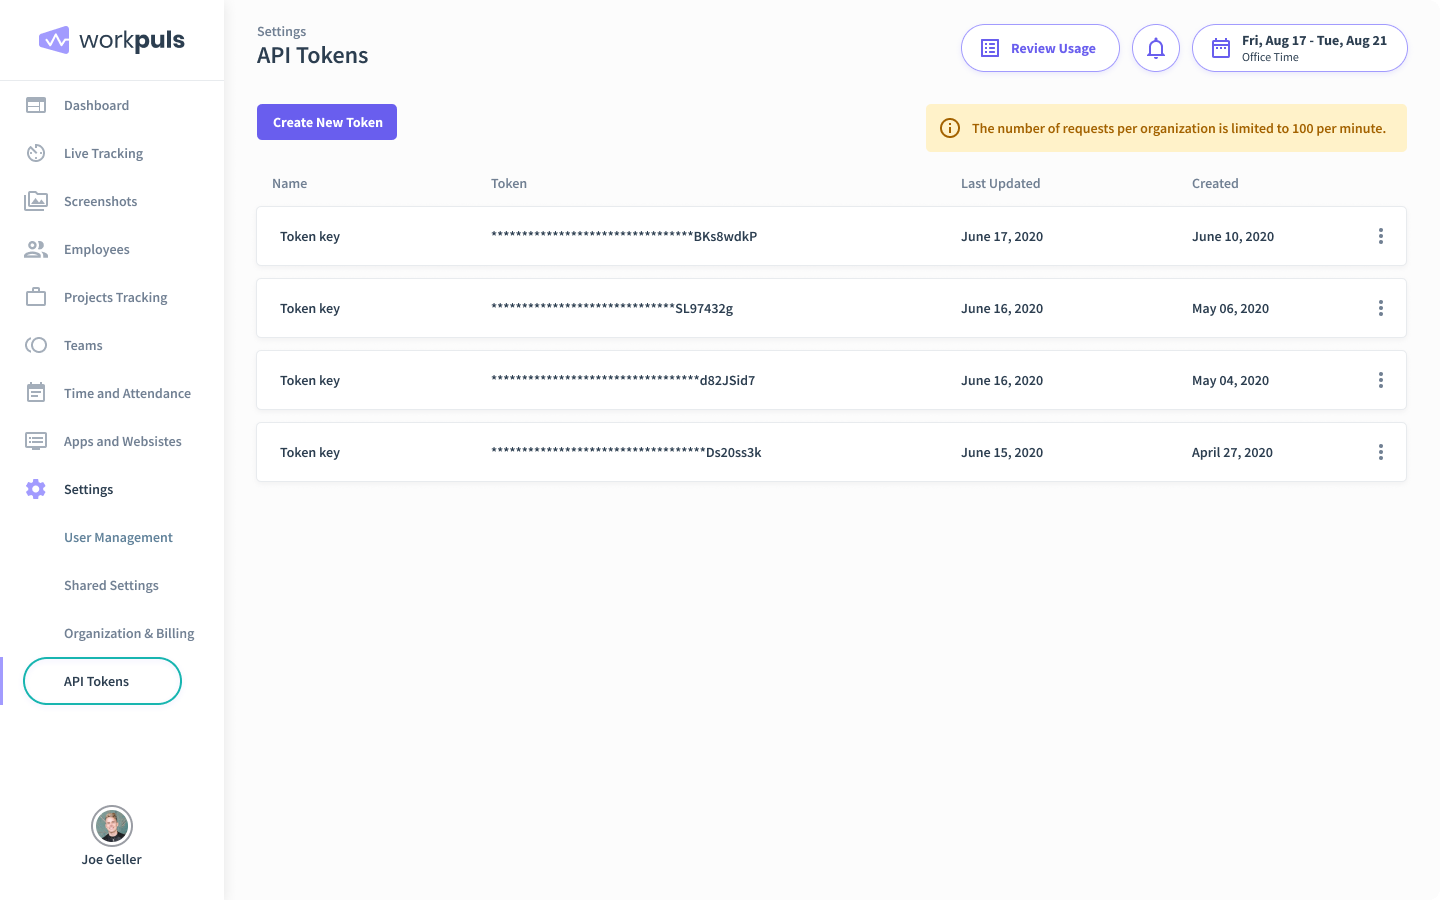
Task: Select the Projects Tracking briefcase icon
Action: [x=36, y=297]
